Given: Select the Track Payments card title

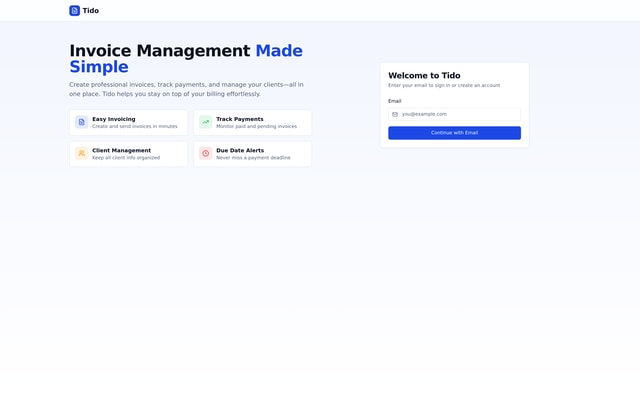Looking at the screenshot, I should click(x=239, y=119).
